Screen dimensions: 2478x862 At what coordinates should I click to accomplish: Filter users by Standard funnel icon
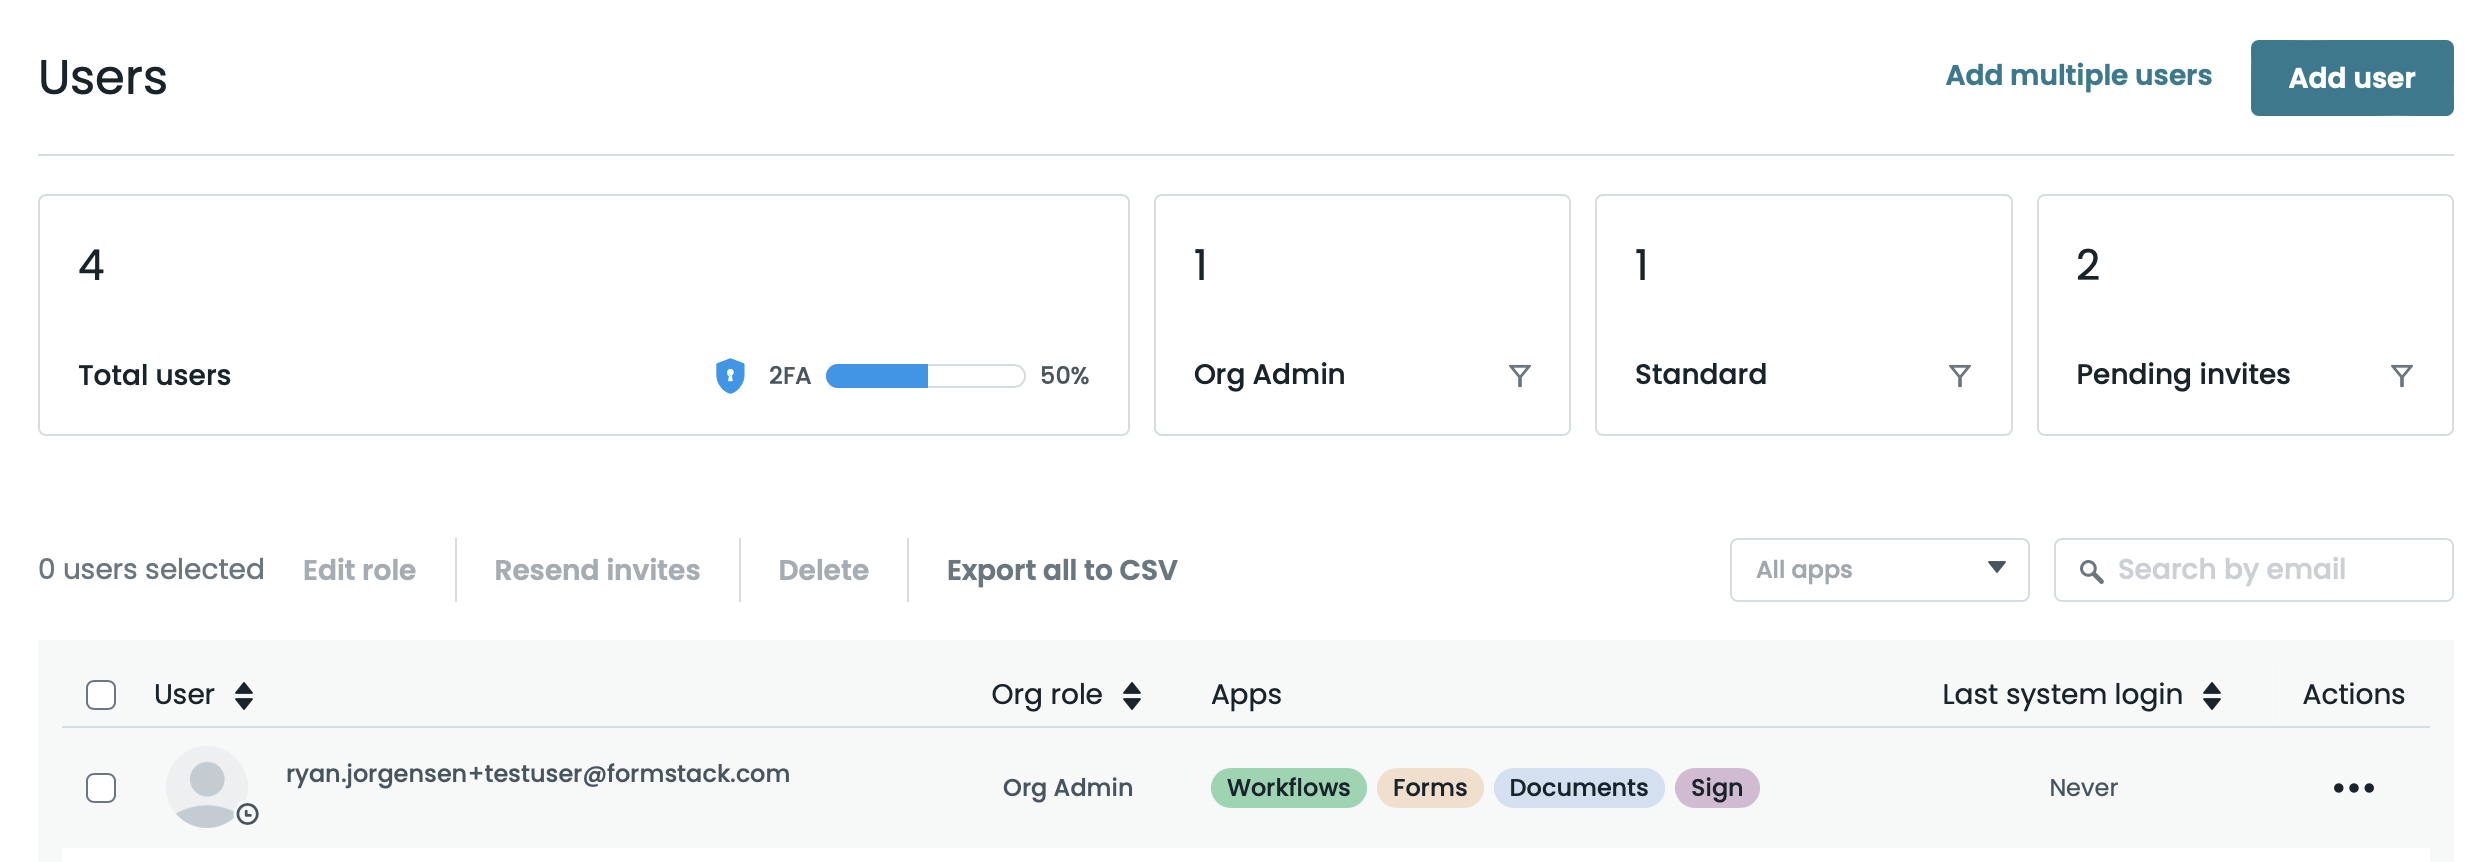(1959, 376)
